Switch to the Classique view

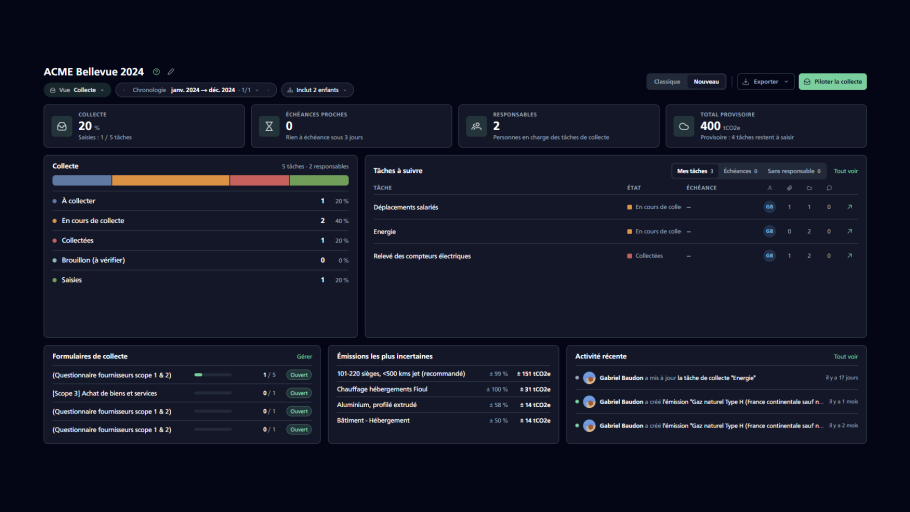pos(667,82)
